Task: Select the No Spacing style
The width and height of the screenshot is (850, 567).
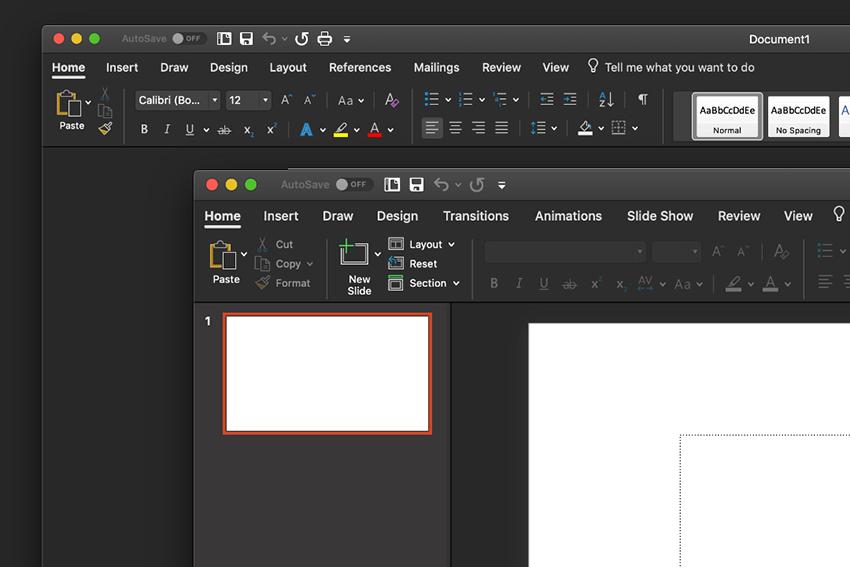Action: click(798, 117)
